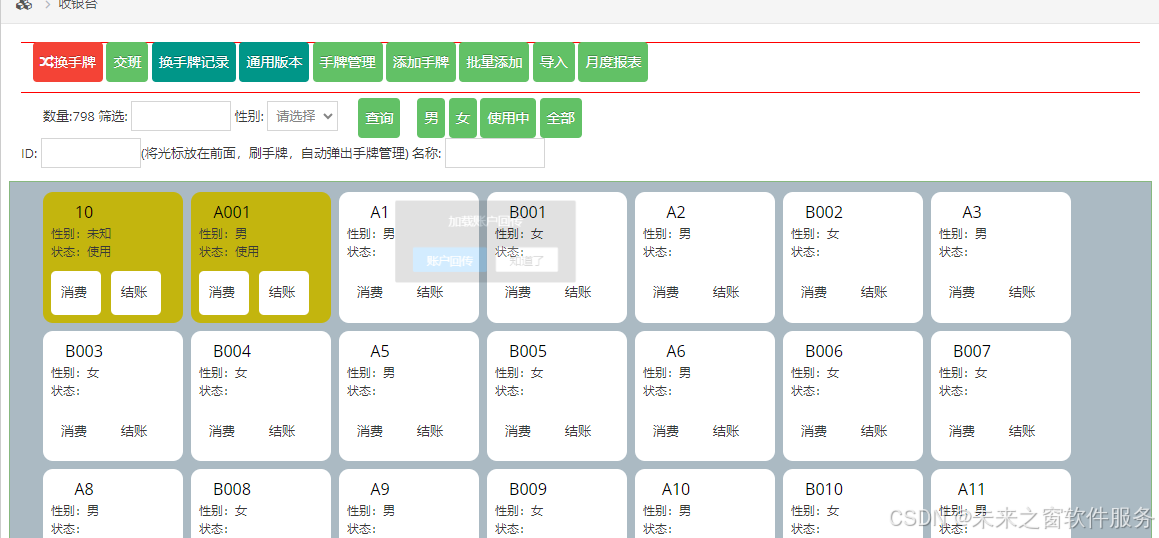Screen dimensions: 1159x538
Task: Select the 通用版本 button
Action: point(274,62)
